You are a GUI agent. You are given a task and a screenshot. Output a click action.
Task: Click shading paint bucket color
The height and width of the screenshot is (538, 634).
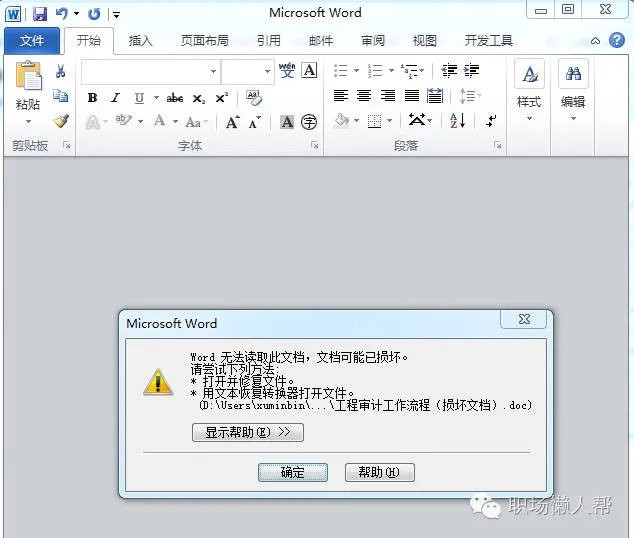342,120
